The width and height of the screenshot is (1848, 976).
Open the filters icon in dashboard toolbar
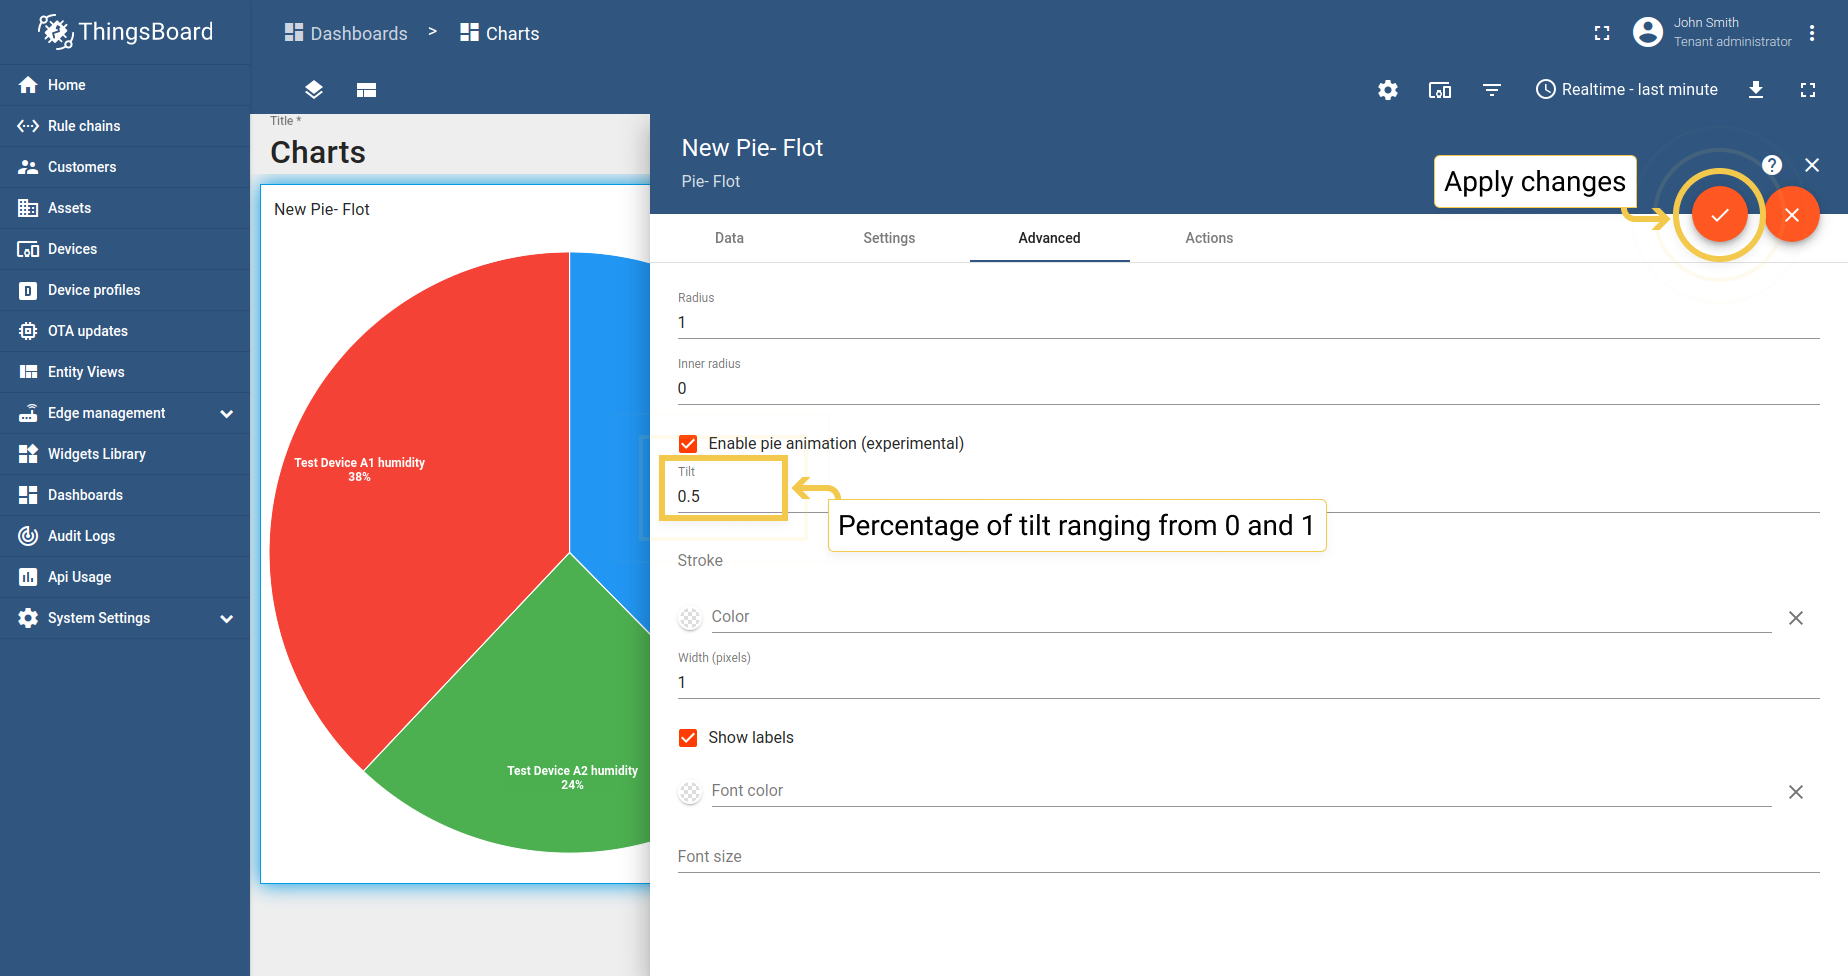click(x=1491, y=90)
